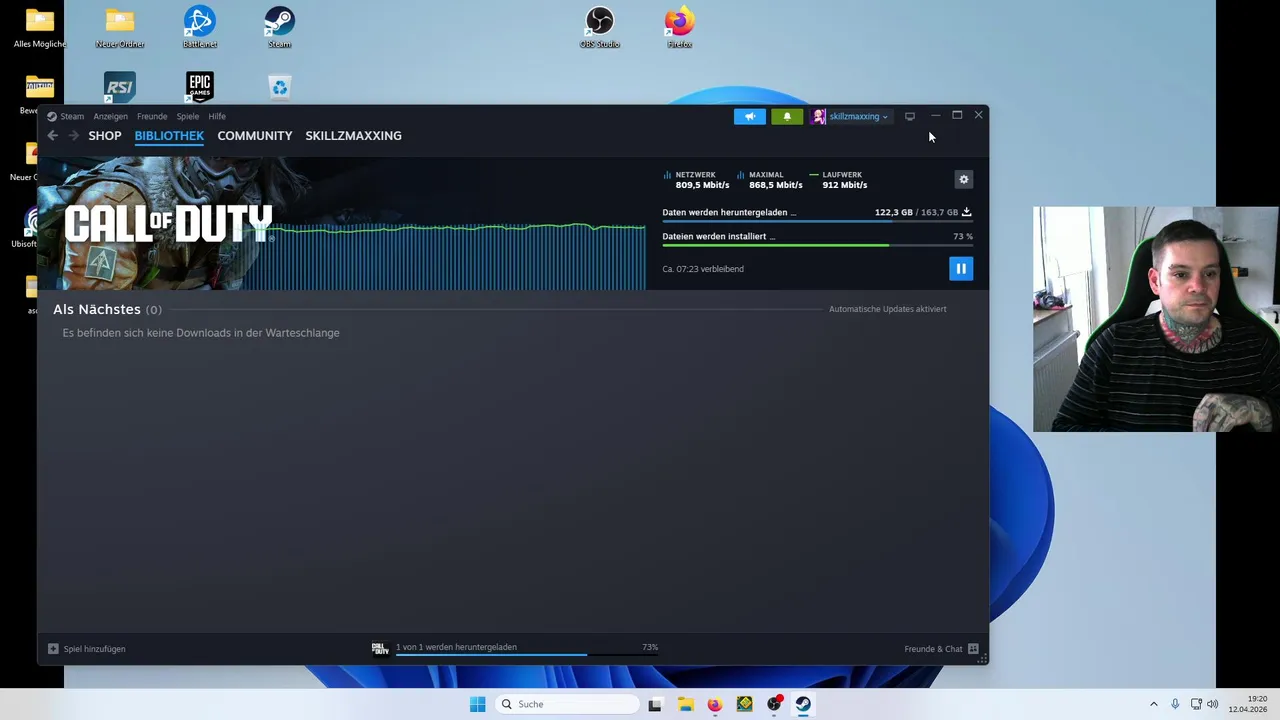This screenshot has width=1280, height=720.
Task: Open 'Alles Mögliche' desktop folder
Action: click(x=40, y=27)
